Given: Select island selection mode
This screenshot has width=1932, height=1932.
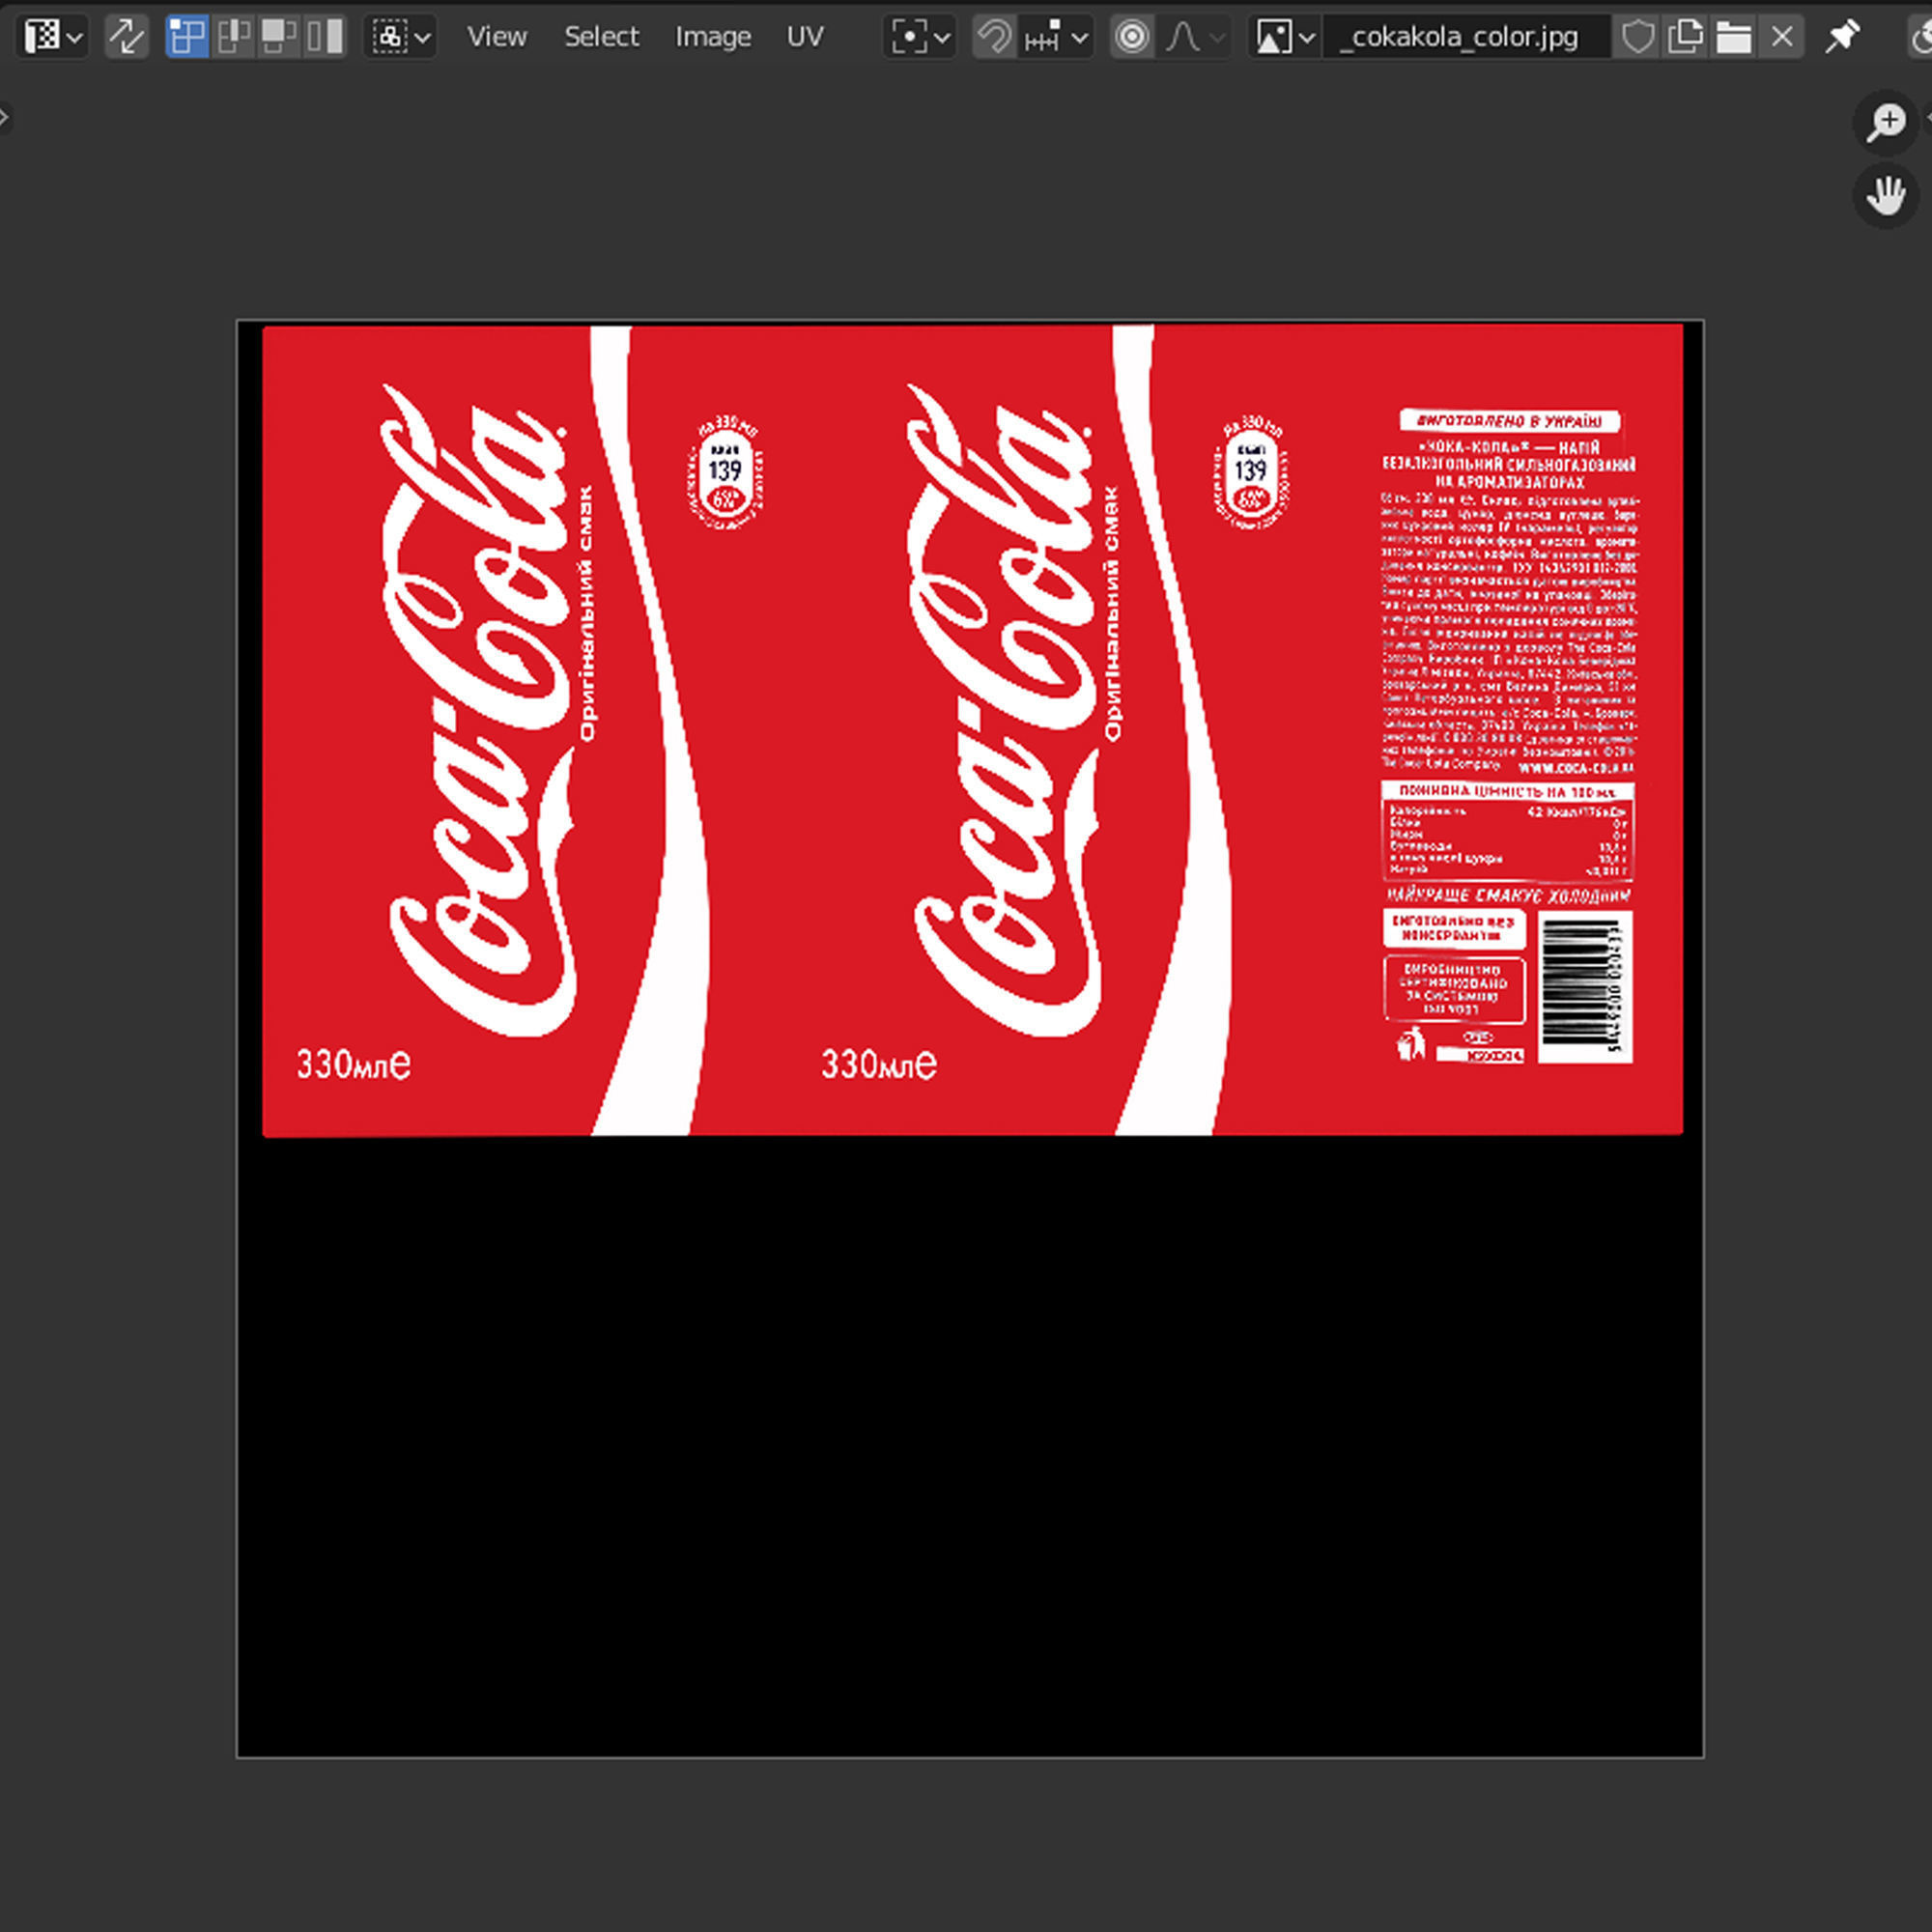Looking at the screenshot, I should [324, 37].
